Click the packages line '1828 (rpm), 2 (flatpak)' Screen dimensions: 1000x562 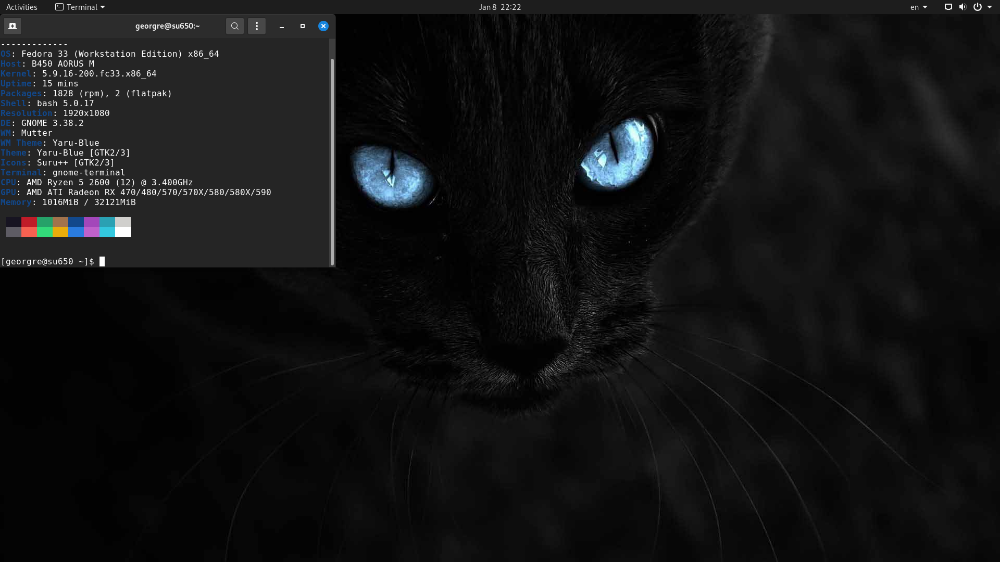tap(112, 94)
